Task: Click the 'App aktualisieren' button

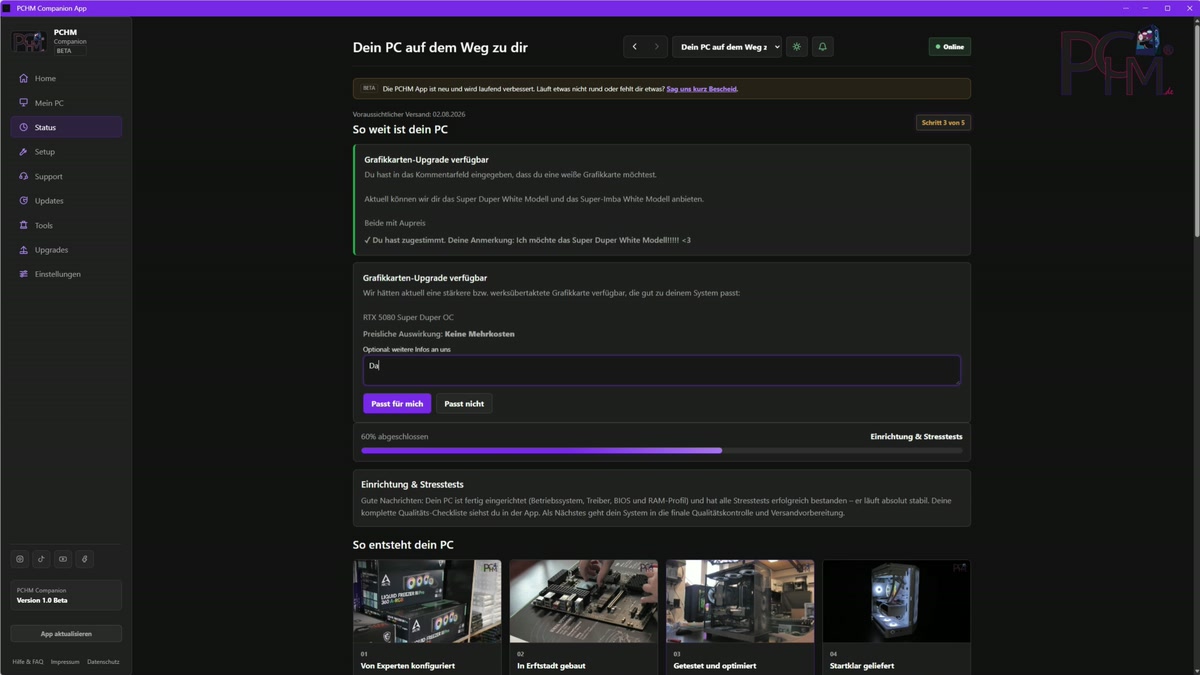Action: pyautogui.click(x=66, y=634)
